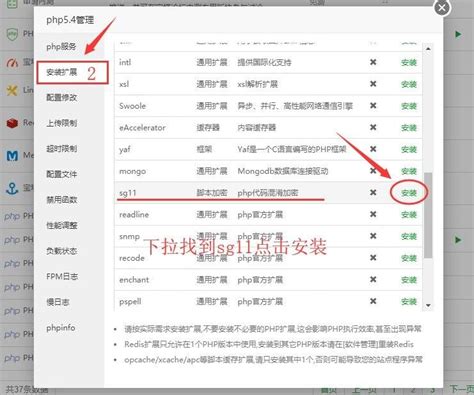
Task: Open the 慢日志 section
Action: (58, 302)
